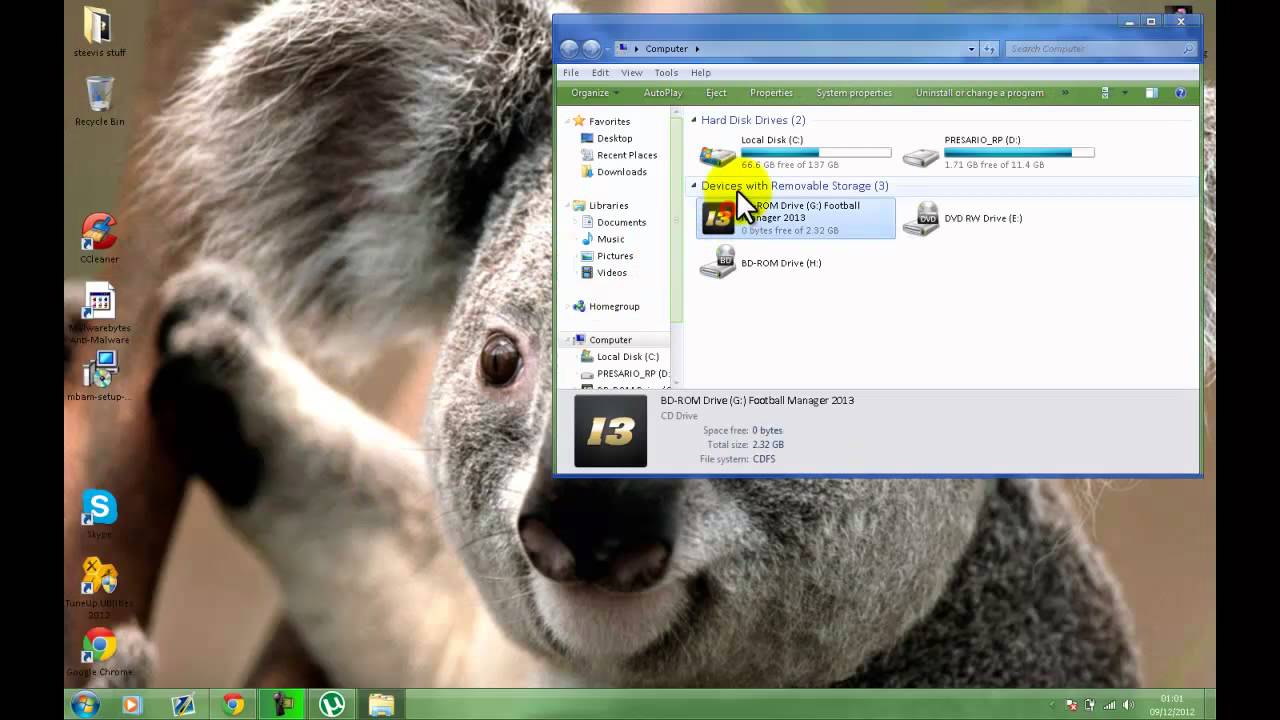
Task: Show more toolbar commands via double chevron
Action: click(1064, 93)
